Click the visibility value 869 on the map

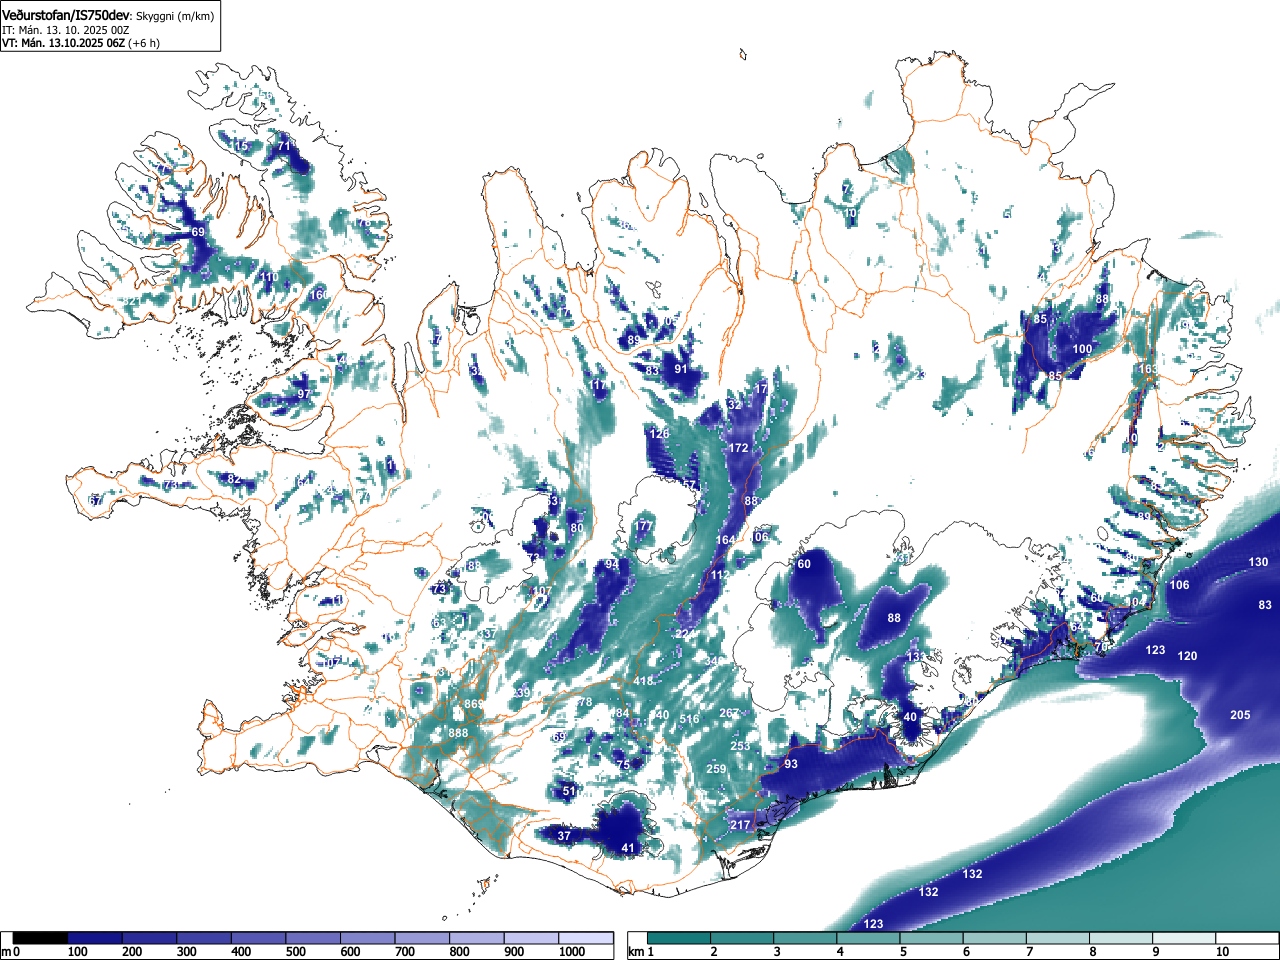[473, 705]
